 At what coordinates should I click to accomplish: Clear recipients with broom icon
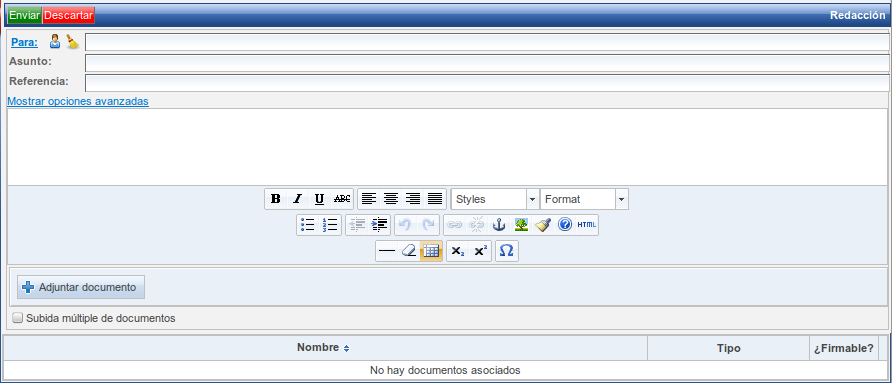(72, 42)
